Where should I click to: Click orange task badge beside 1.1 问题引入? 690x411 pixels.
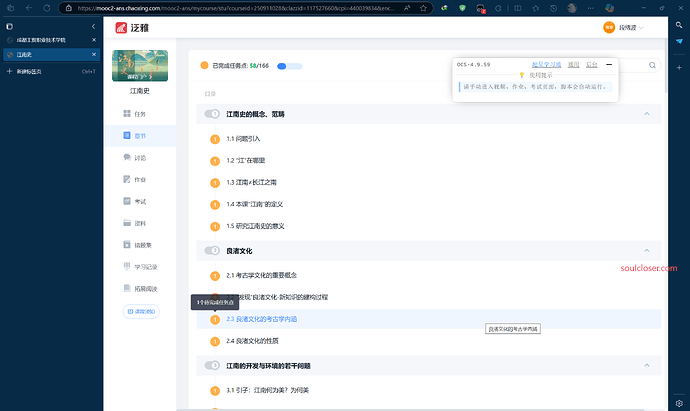215,139
